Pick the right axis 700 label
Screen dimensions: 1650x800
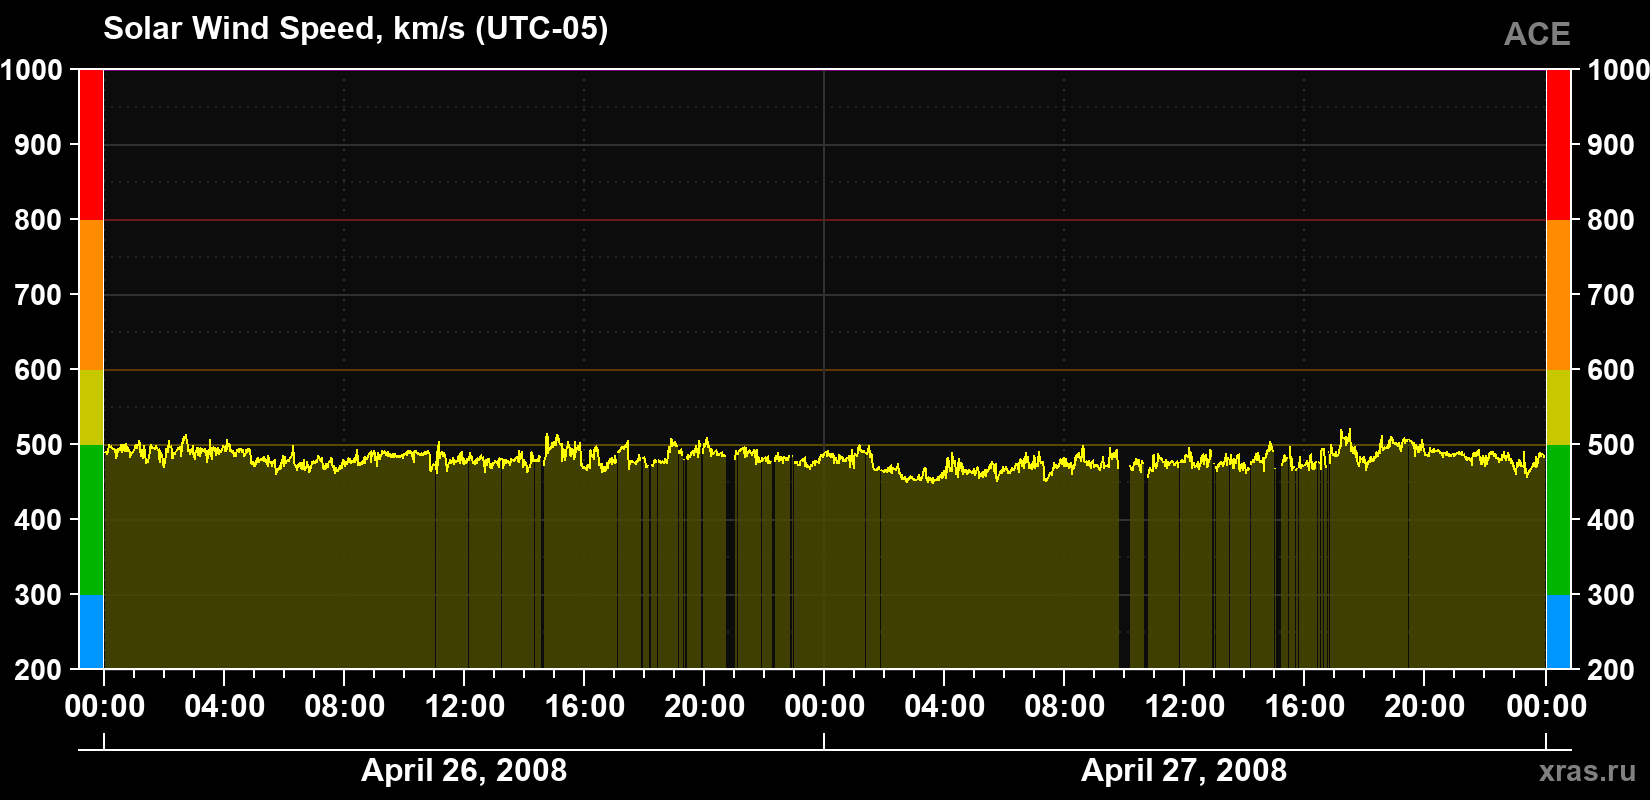coord(1611,295)
